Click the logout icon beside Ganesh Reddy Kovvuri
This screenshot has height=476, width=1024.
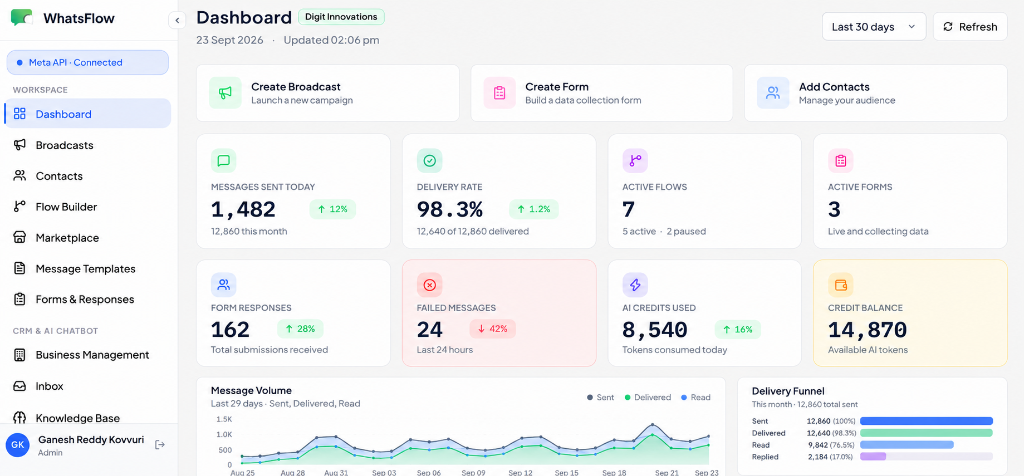pyautogui.click(x=160, y=445)
